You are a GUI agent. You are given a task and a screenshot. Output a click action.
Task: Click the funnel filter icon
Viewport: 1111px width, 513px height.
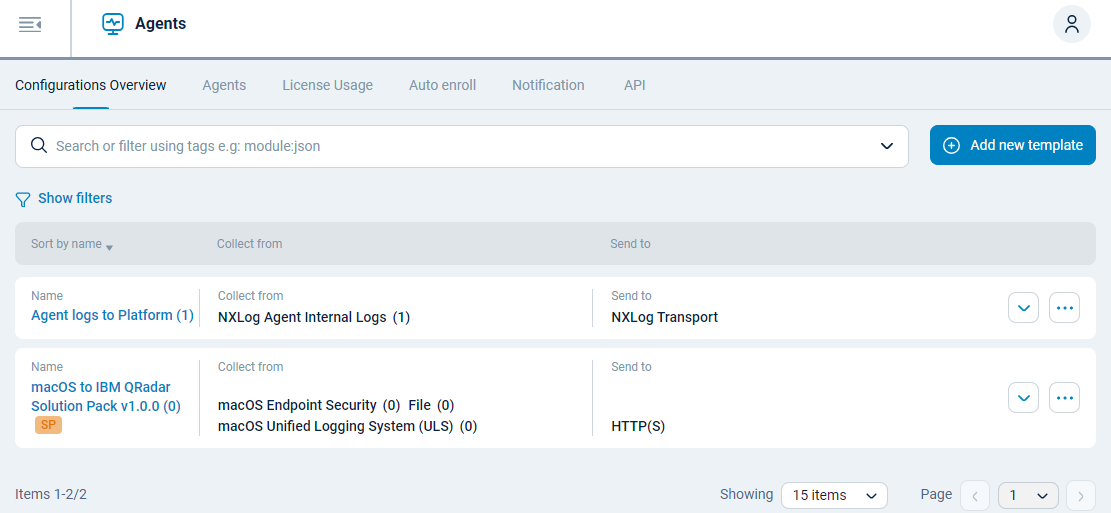click(x=23, y=199)
